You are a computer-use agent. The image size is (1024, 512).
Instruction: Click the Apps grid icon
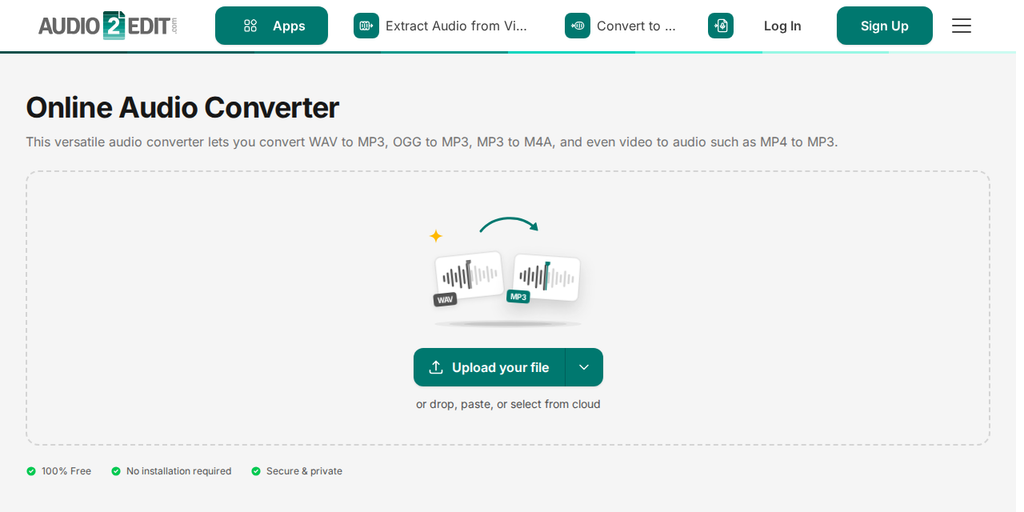click(x=250, y=26)
